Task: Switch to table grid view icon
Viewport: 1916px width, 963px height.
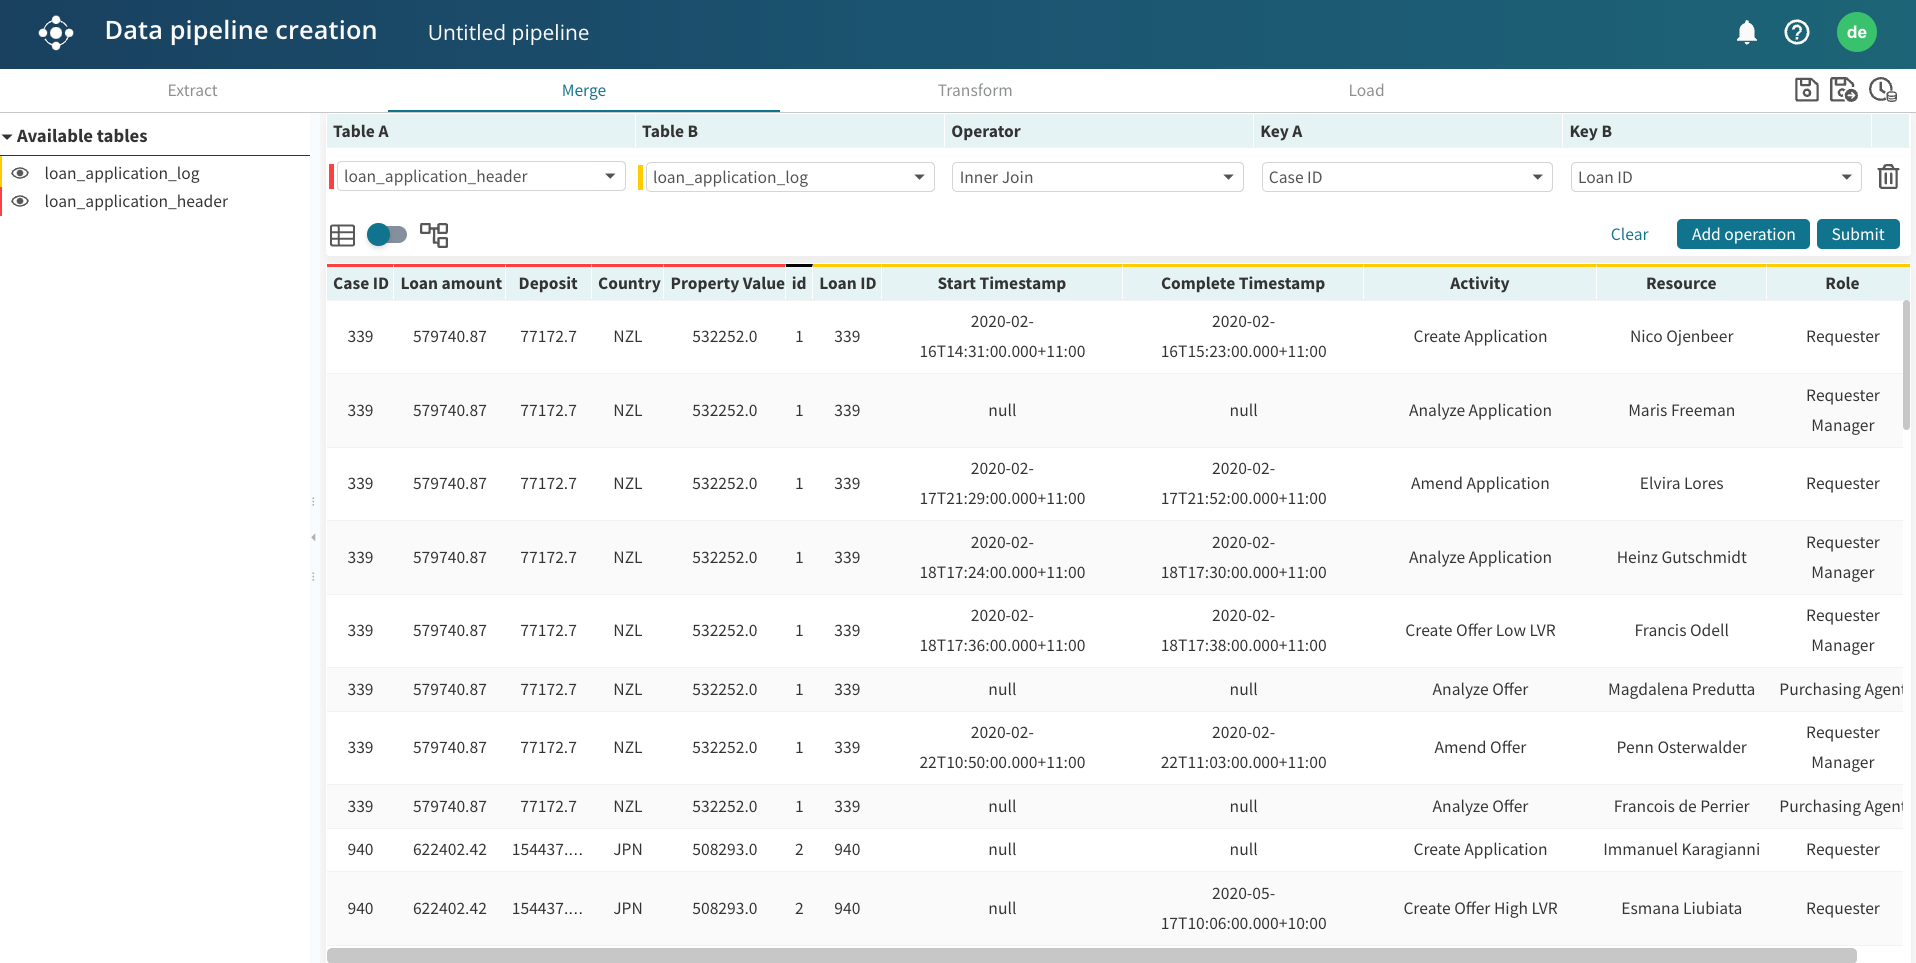Action: [x=342, y=235]
